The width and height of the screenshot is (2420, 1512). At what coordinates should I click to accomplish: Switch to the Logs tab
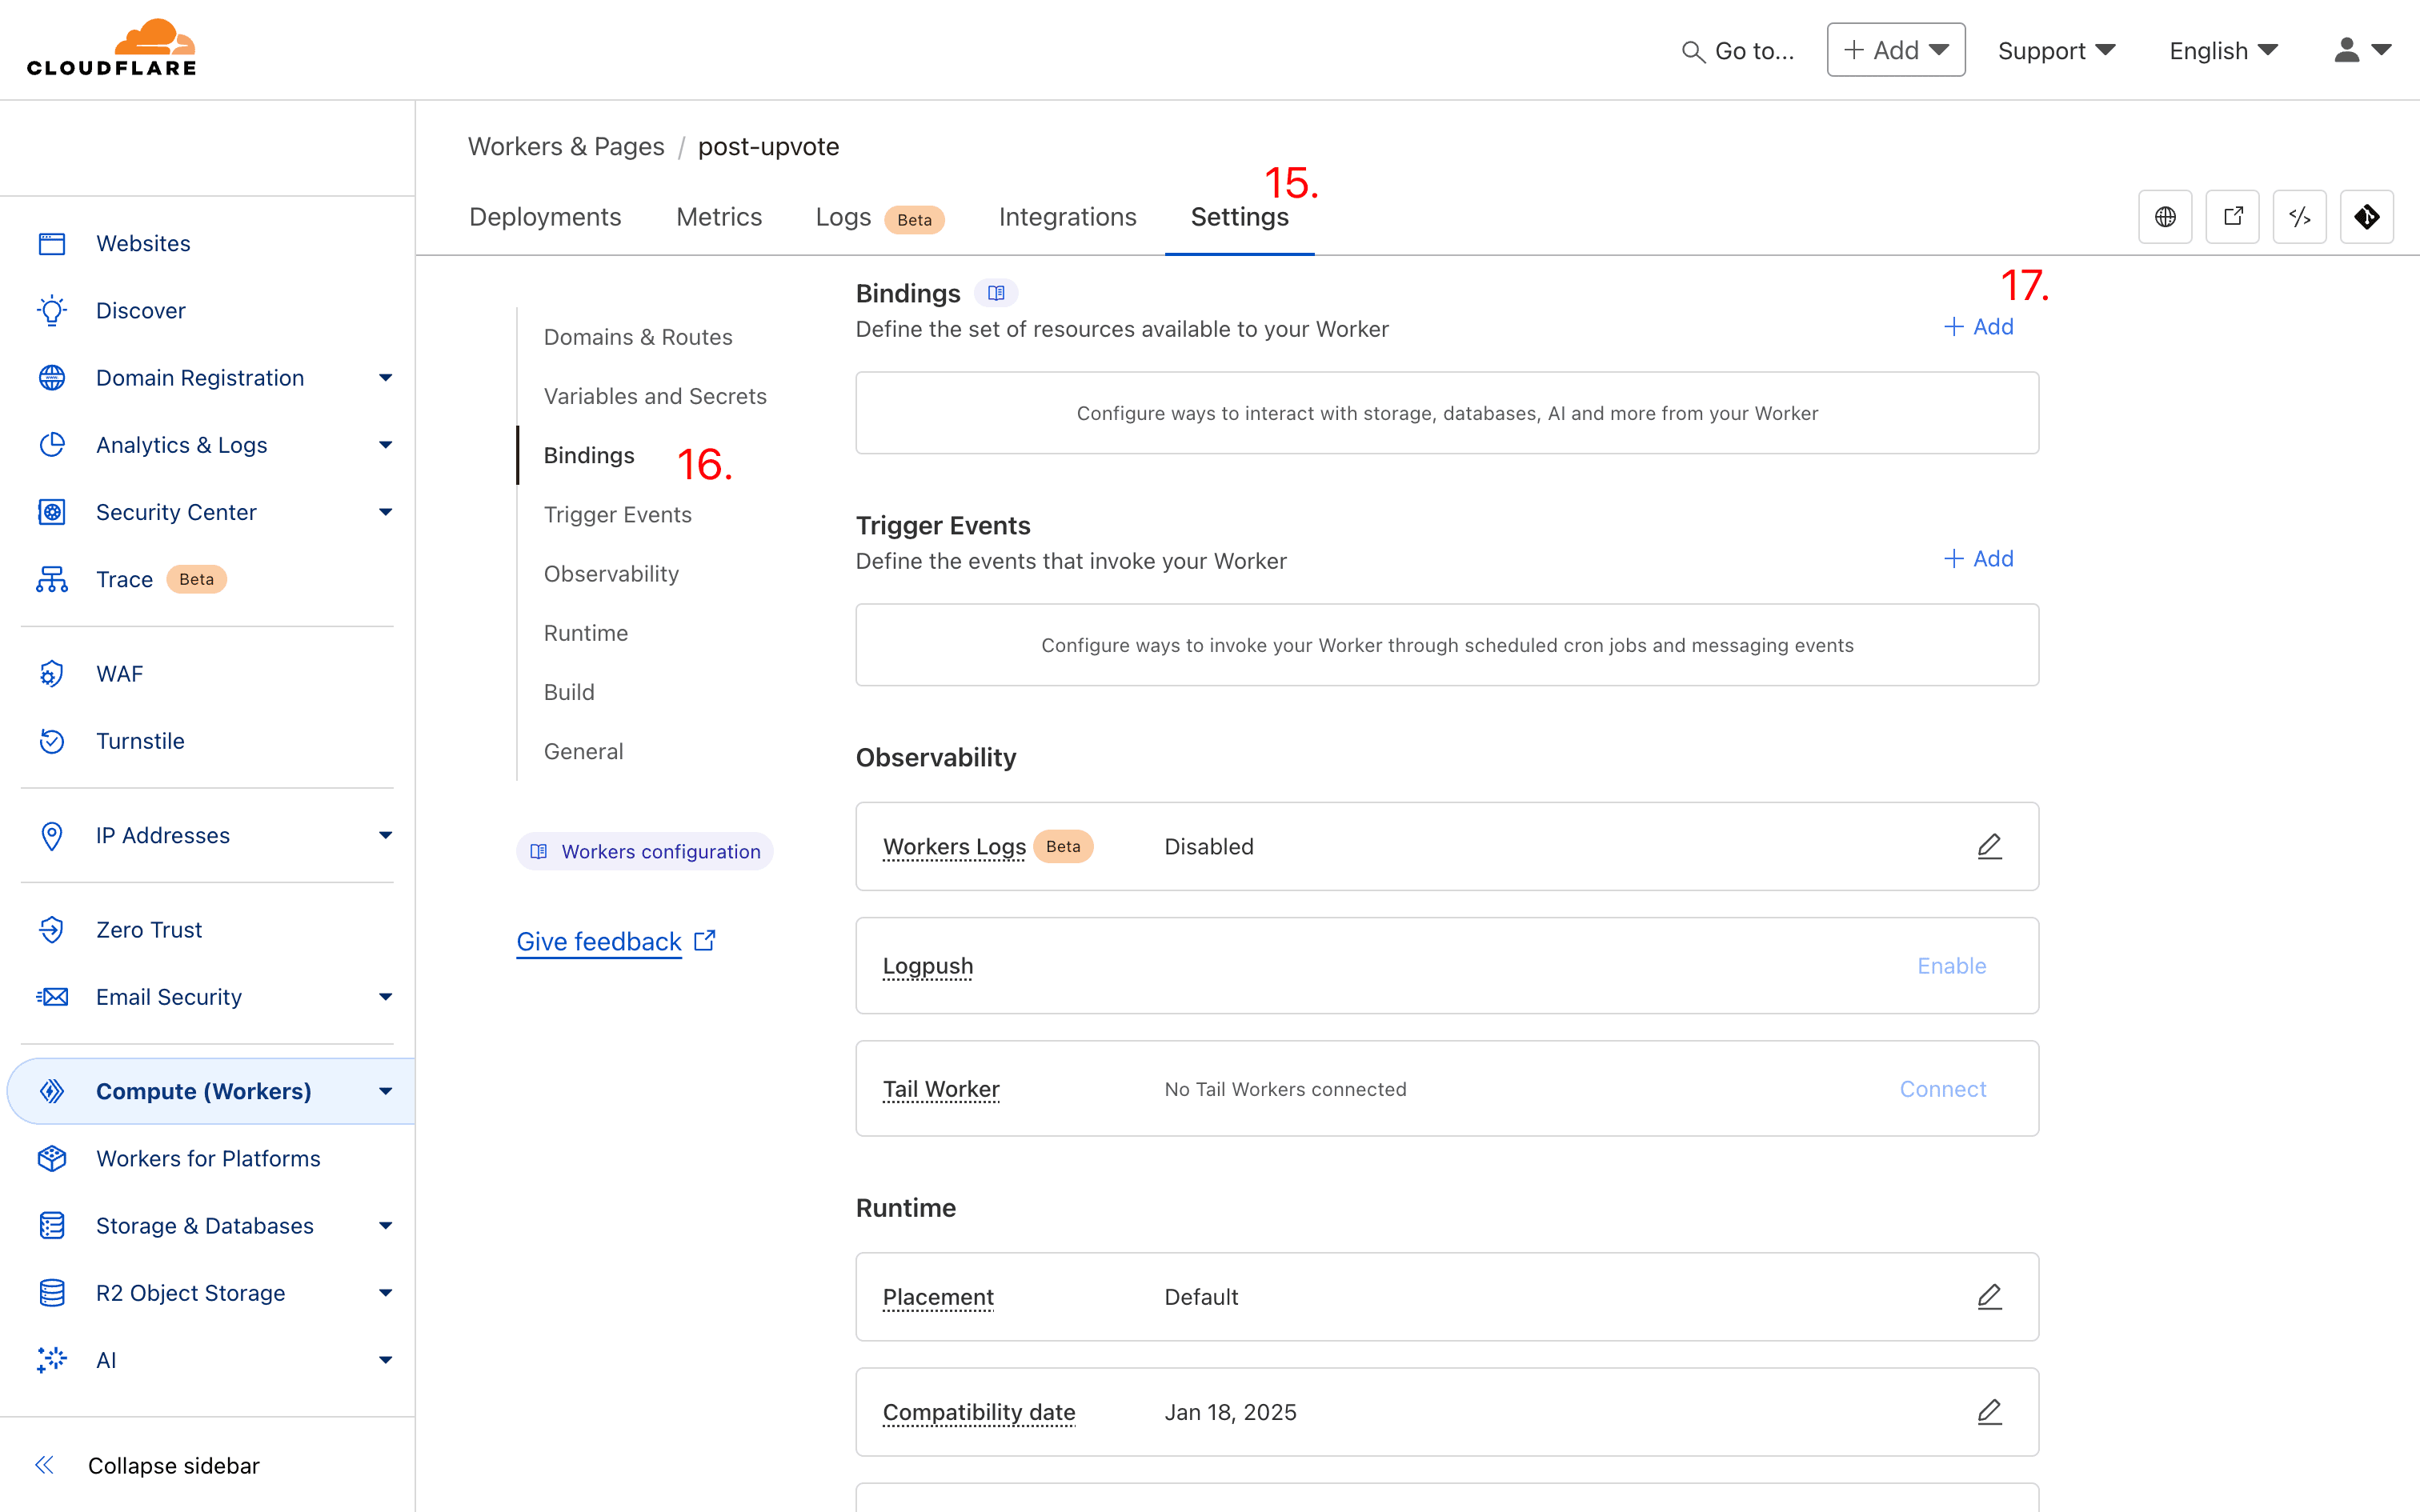(879, 217)
